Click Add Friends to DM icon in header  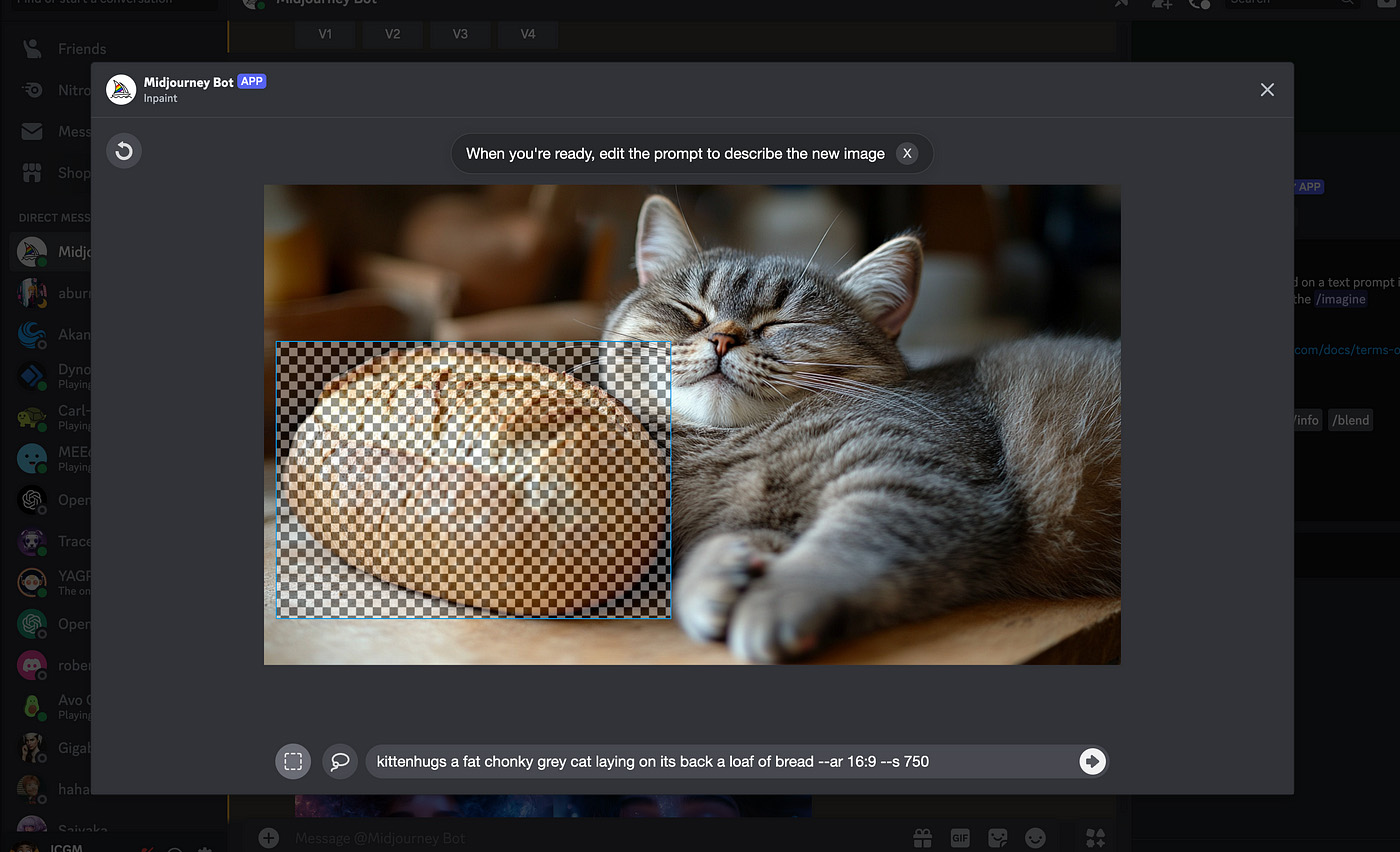(1160, 3)
